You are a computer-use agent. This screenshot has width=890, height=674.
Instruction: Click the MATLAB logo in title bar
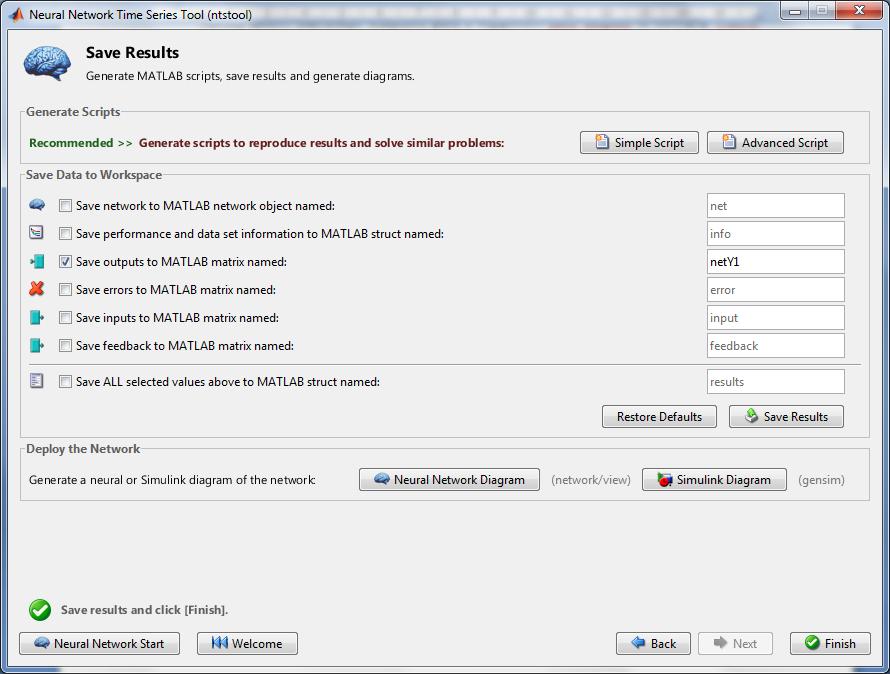[x=16, y=14]
